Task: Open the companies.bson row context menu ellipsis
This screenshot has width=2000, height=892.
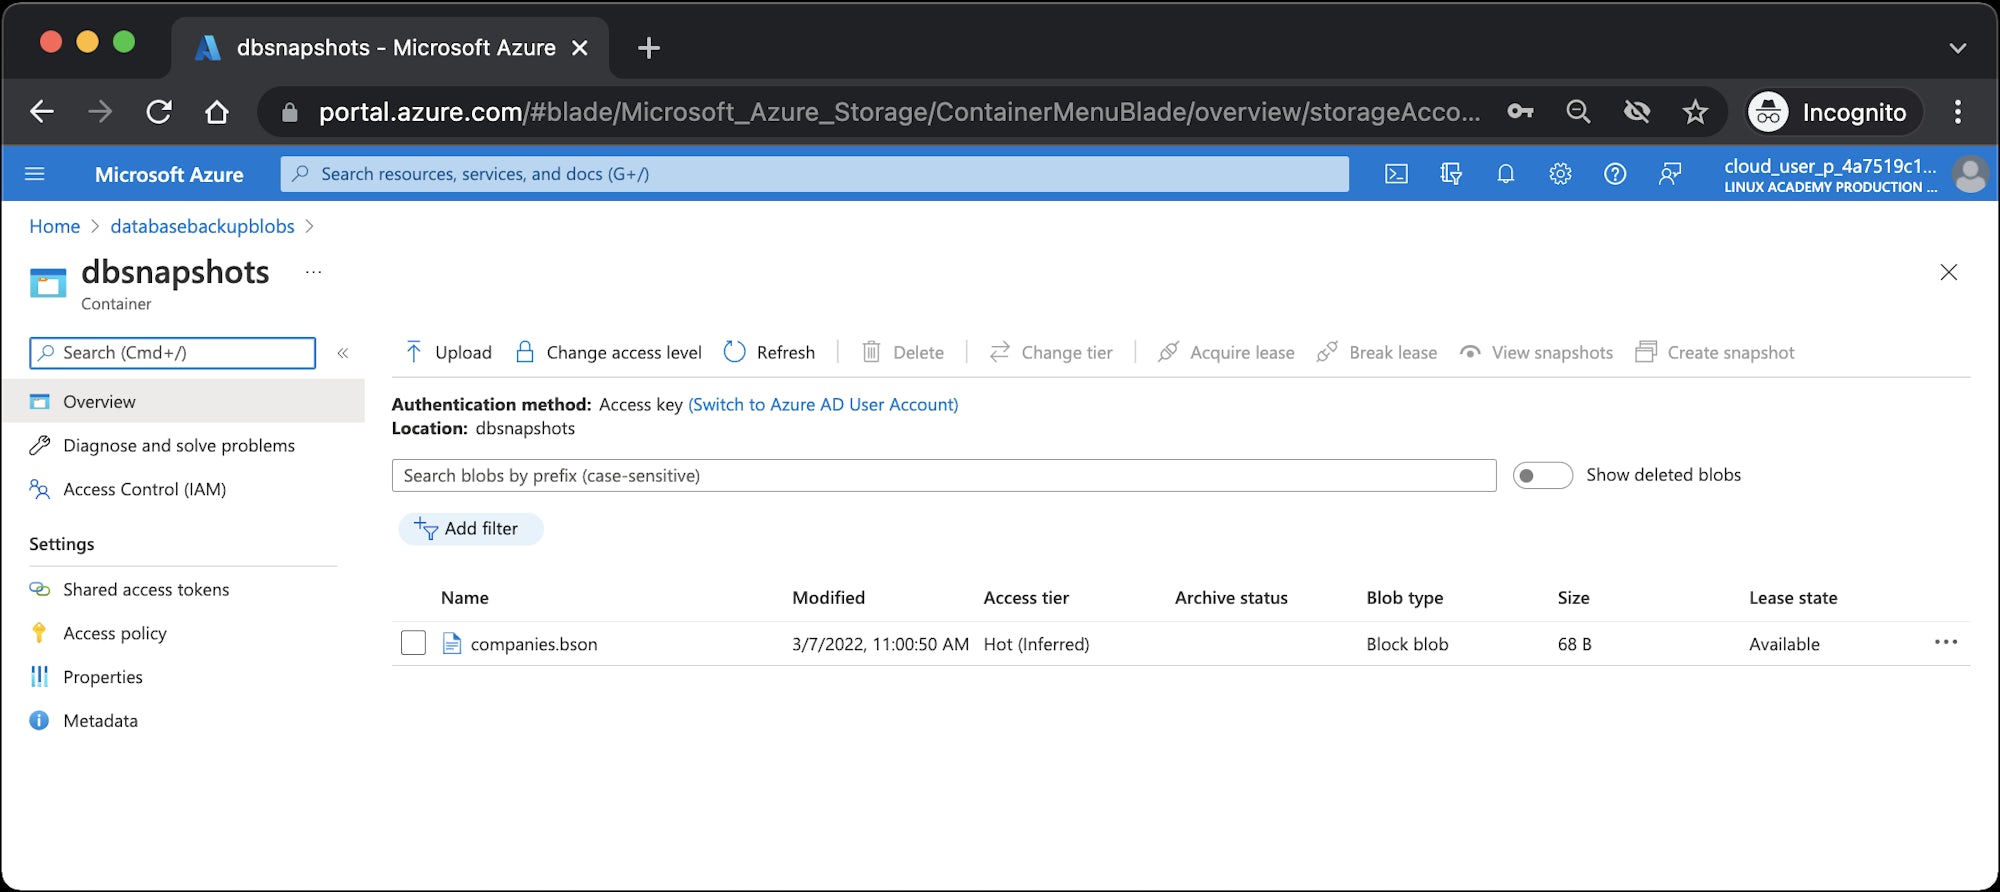Action: (x=1946, y=642)
